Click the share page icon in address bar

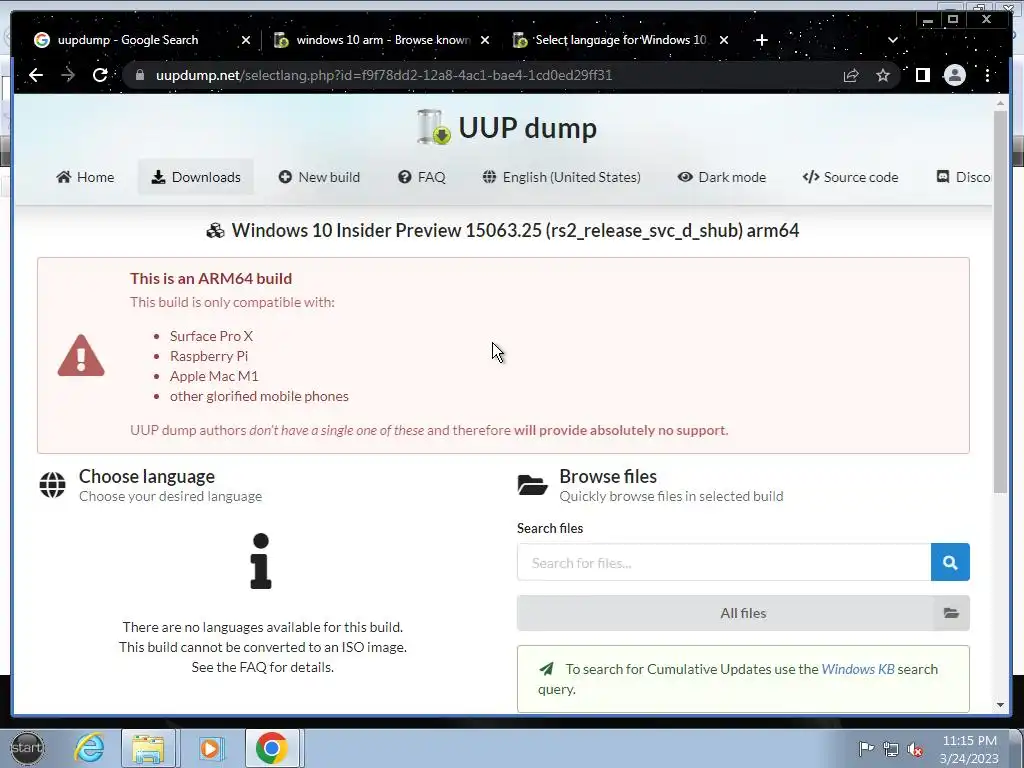[851, 76]
